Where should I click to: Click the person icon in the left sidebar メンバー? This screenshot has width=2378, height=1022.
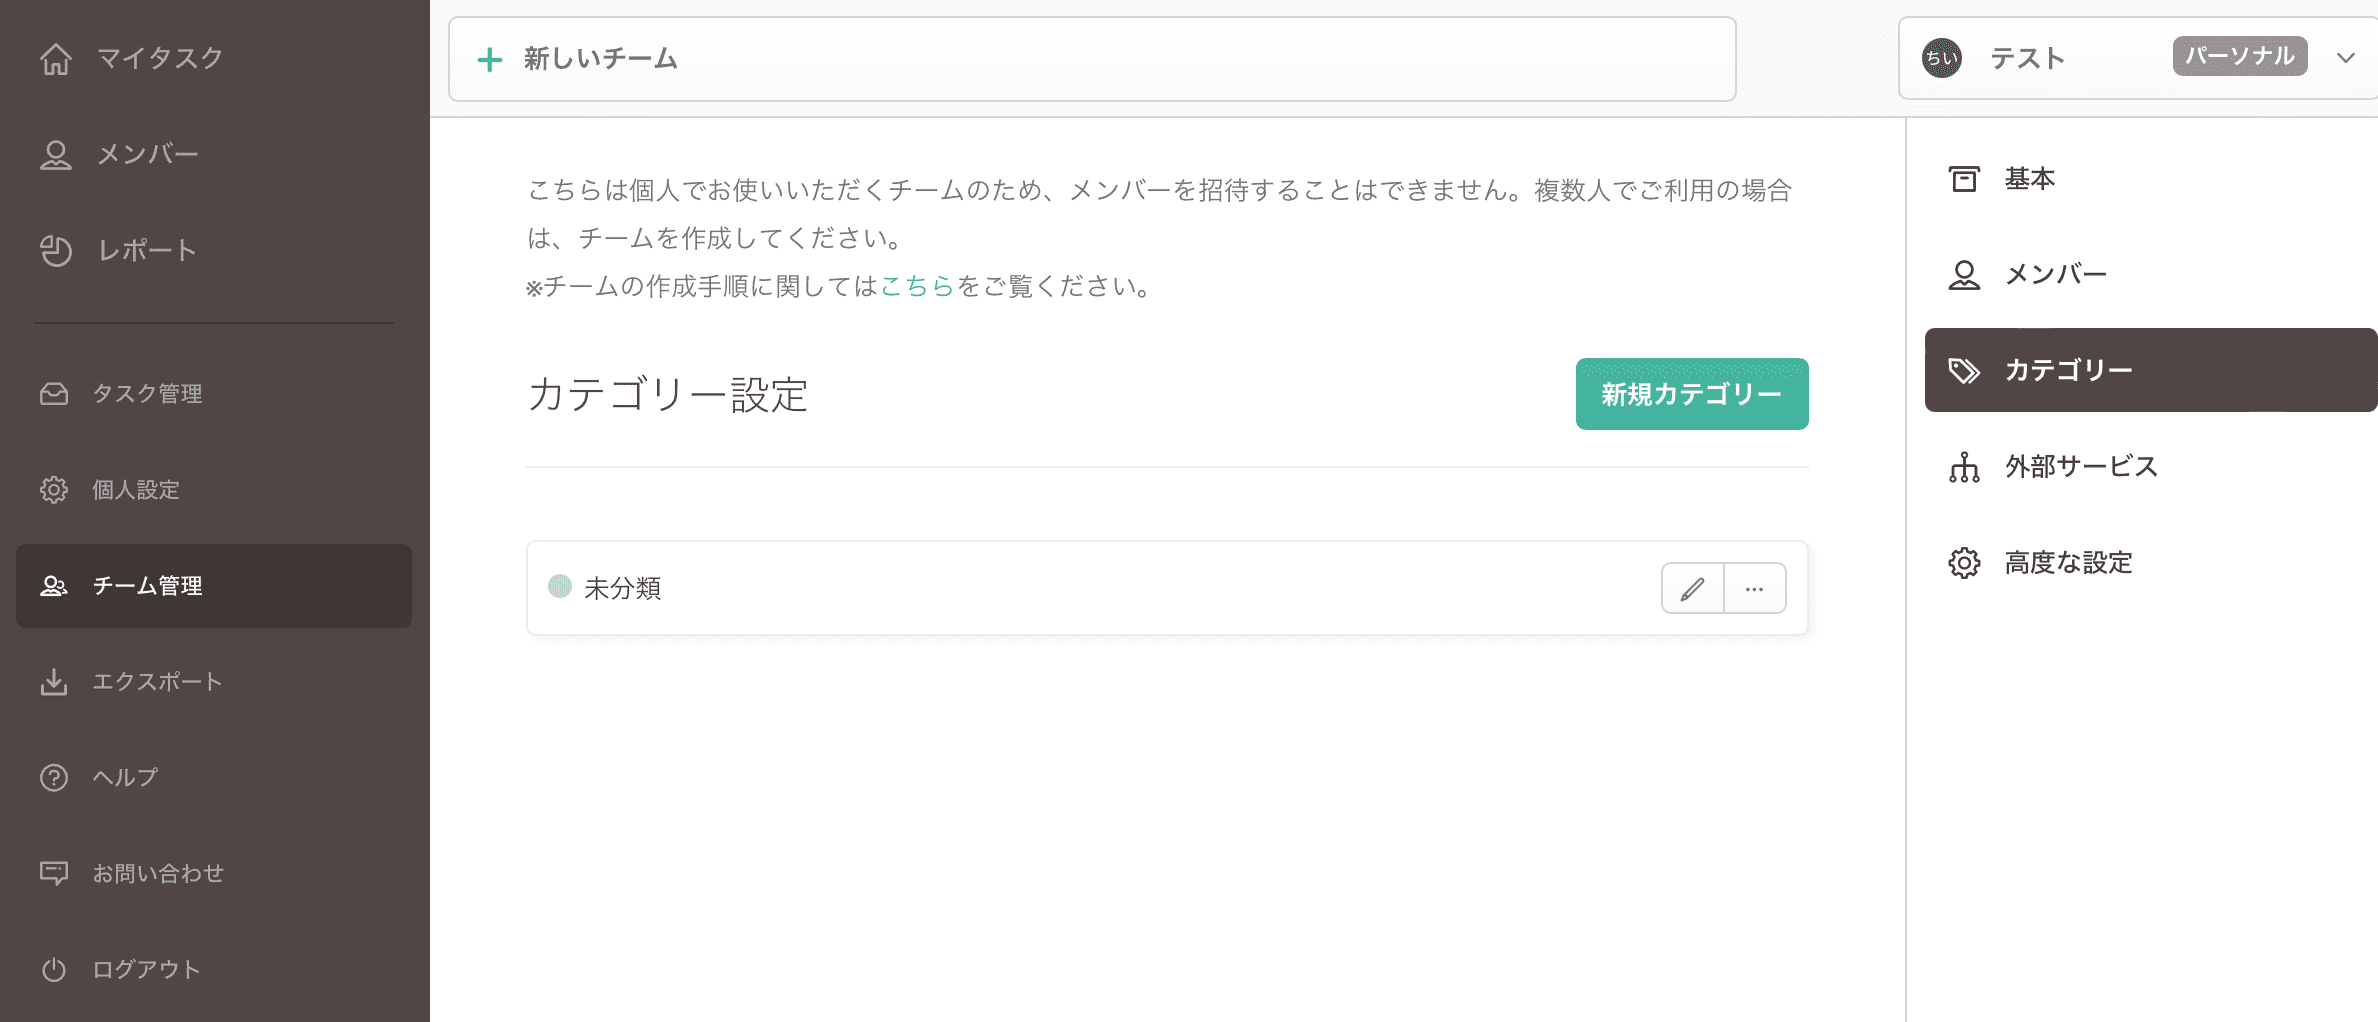click(x=56, y=155)
